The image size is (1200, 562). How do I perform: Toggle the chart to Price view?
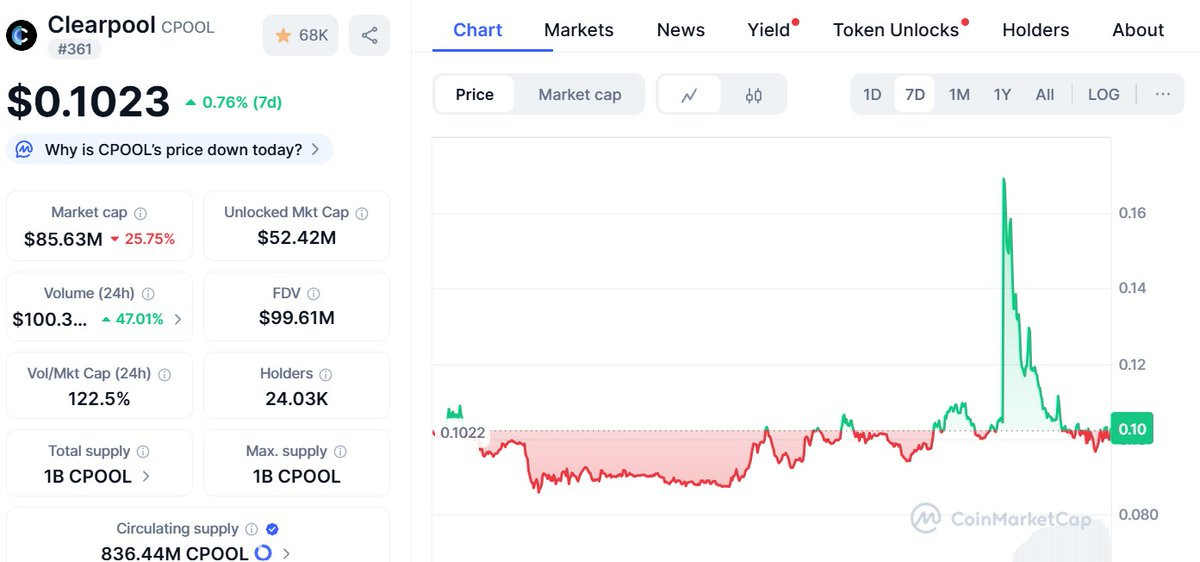point(475,95)
